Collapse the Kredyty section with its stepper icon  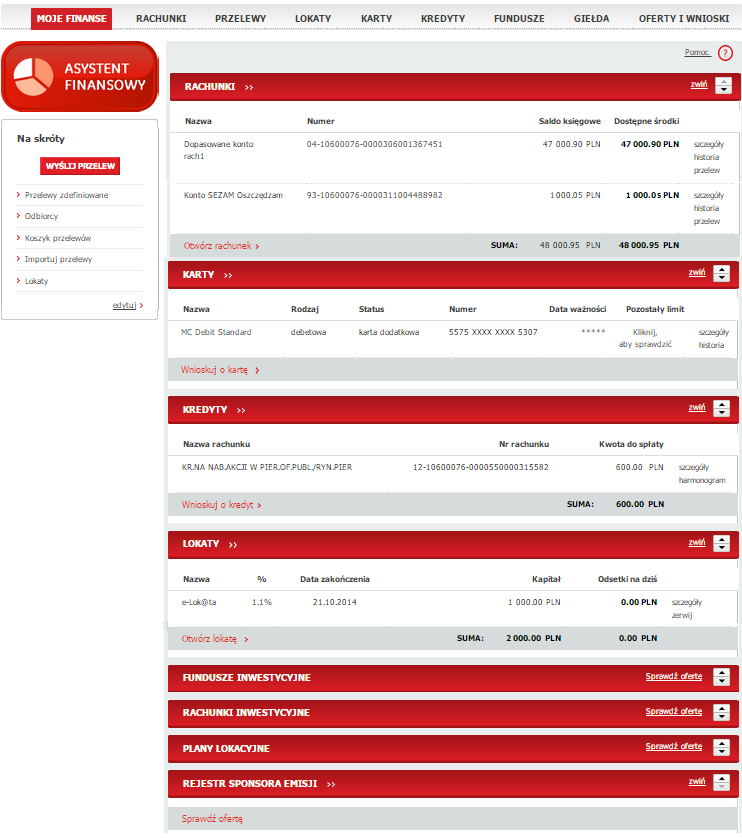(x=721, y=409)
